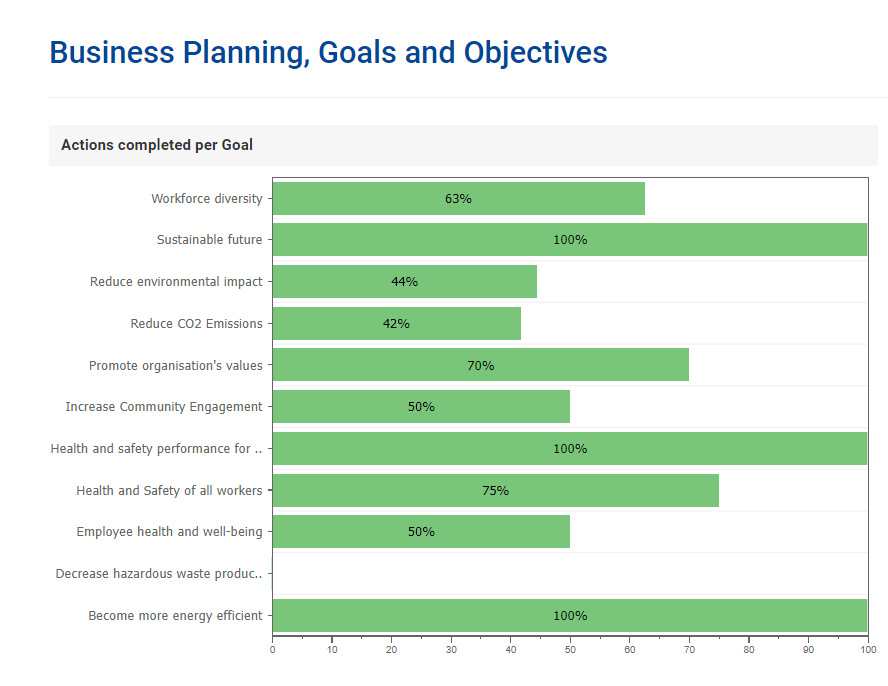Click the 75% value label in the chart
The width and height of the screenshot is (888, 686).
point(495,490)
